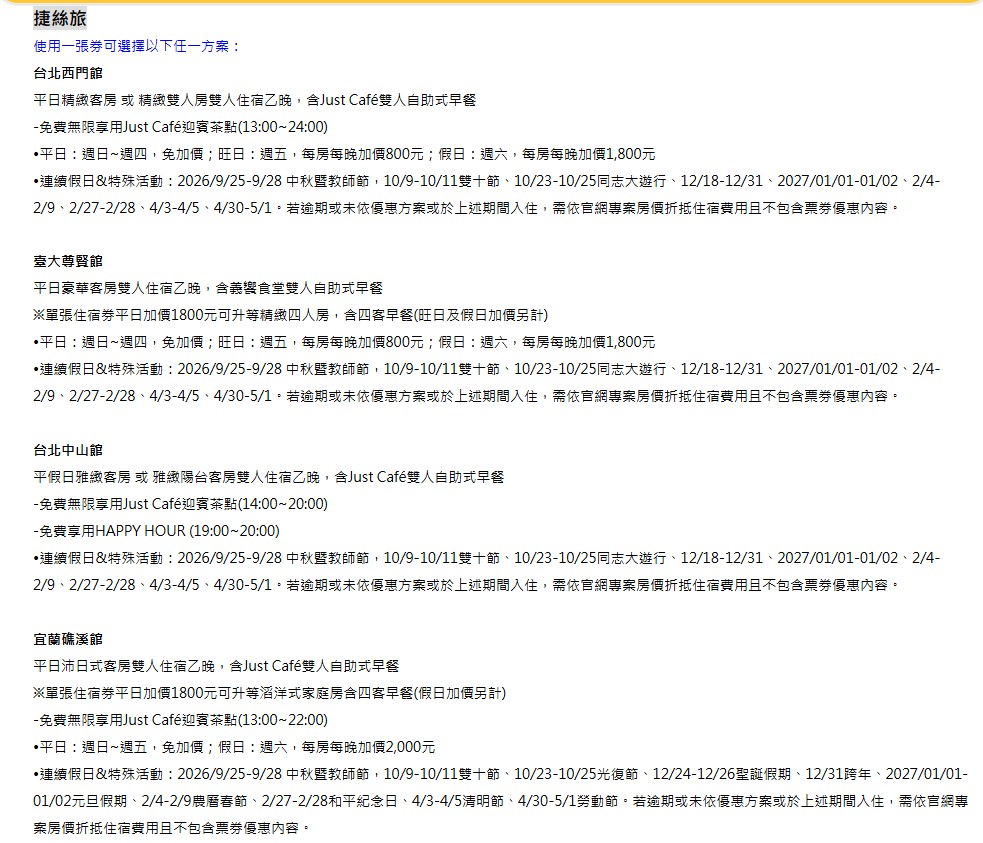Select the 台北西門館 heading
This screenshot has height=843, width=983.
click(68, 73)
